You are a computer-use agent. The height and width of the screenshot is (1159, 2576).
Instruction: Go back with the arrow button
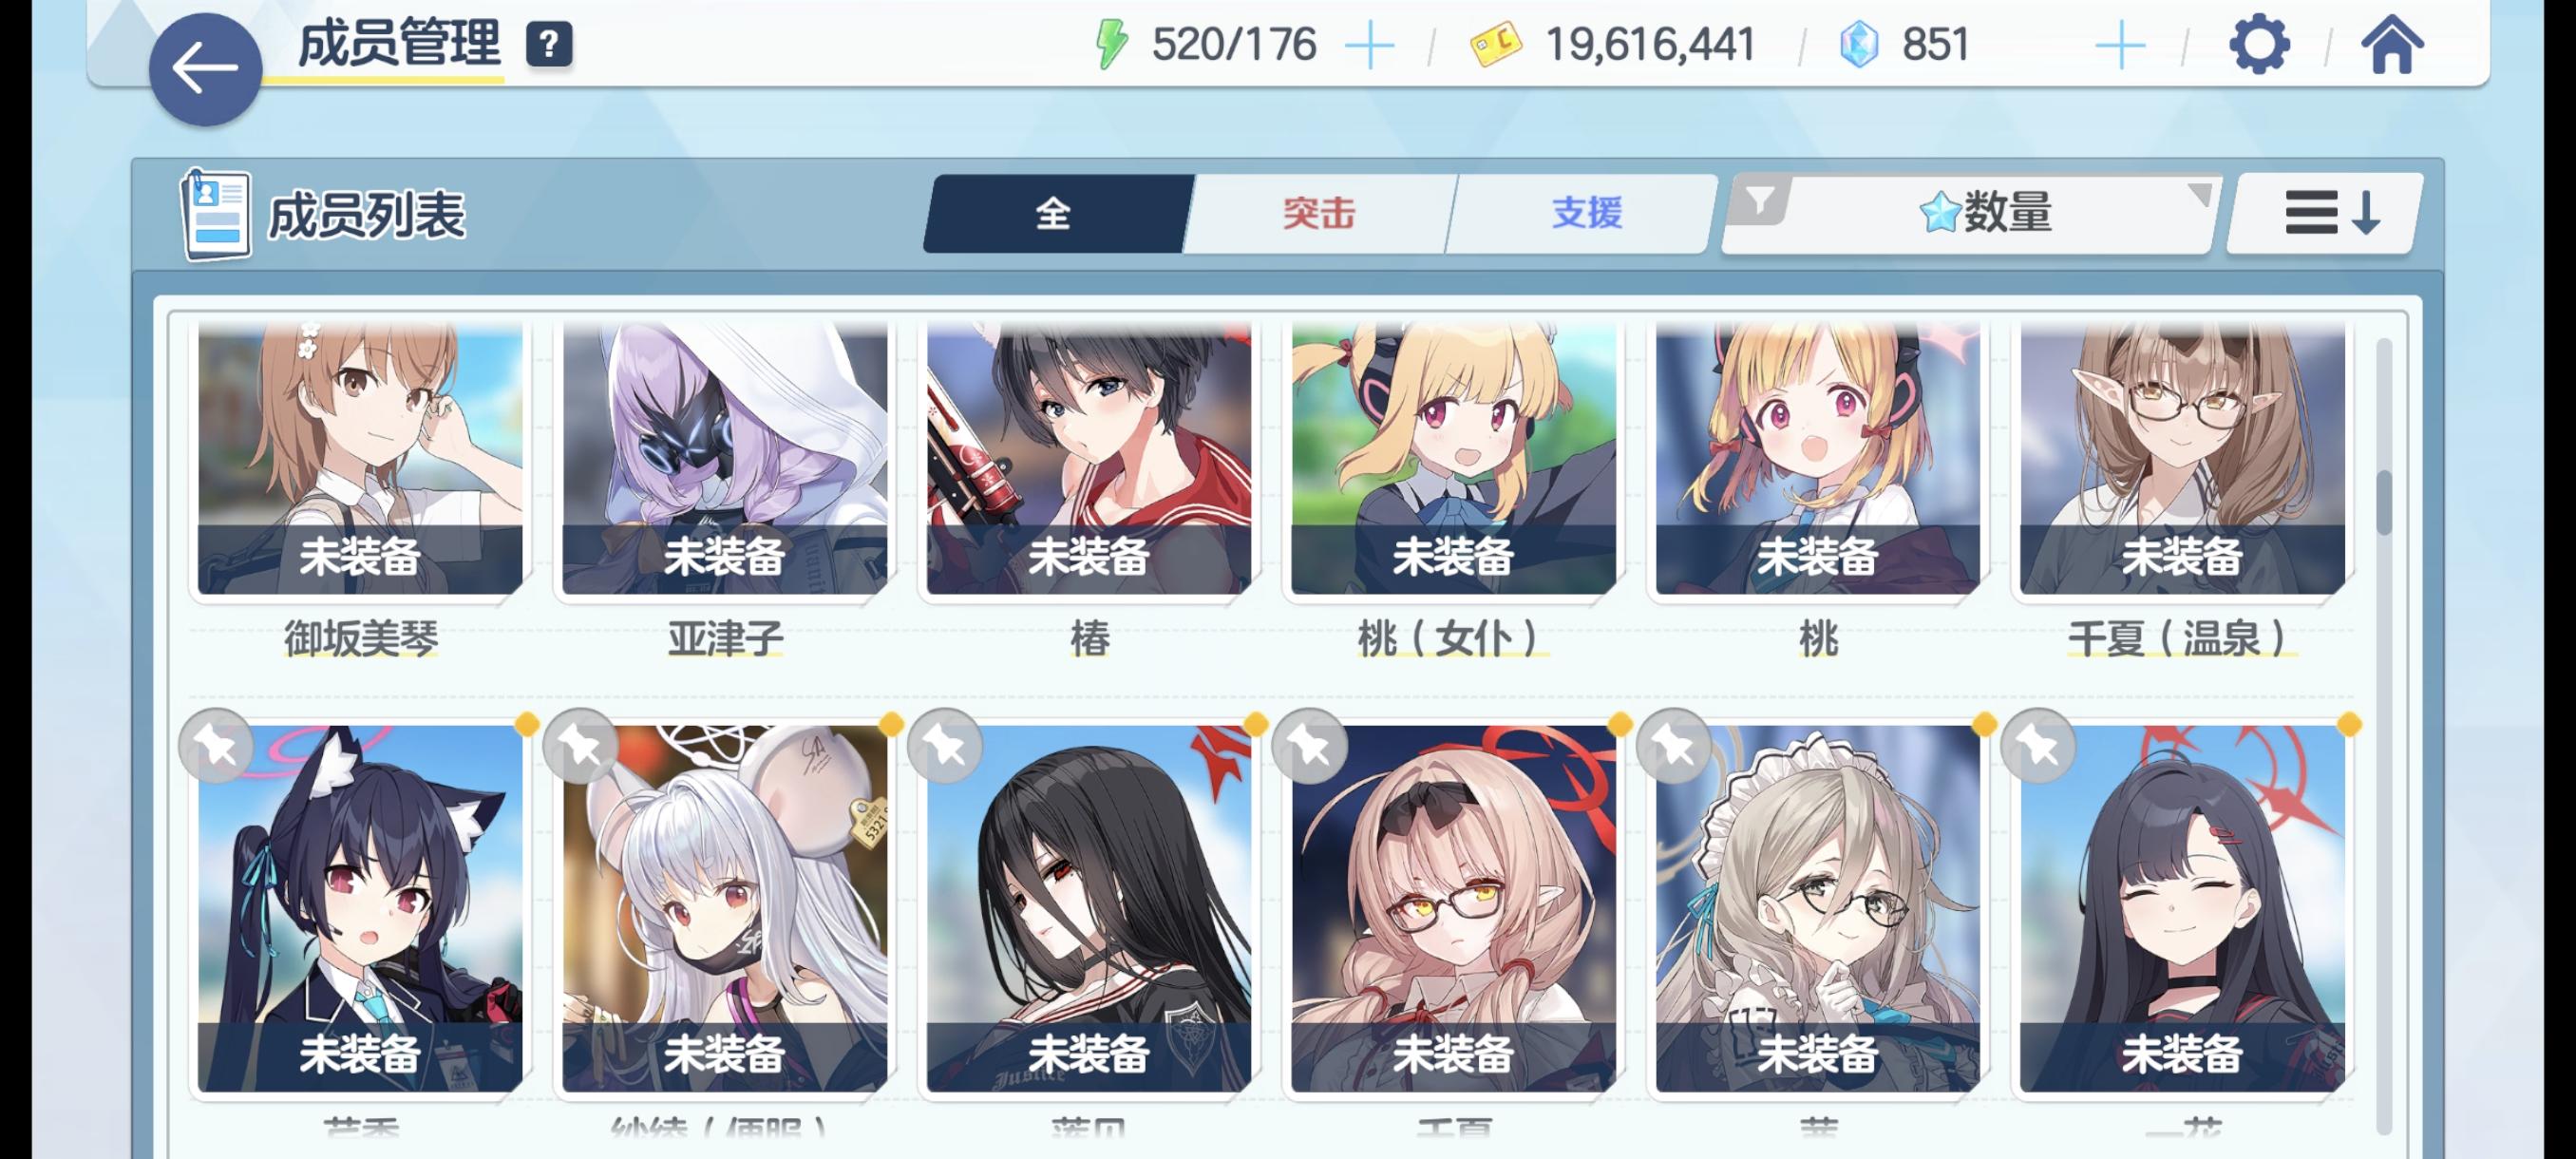tap(205, 69)
